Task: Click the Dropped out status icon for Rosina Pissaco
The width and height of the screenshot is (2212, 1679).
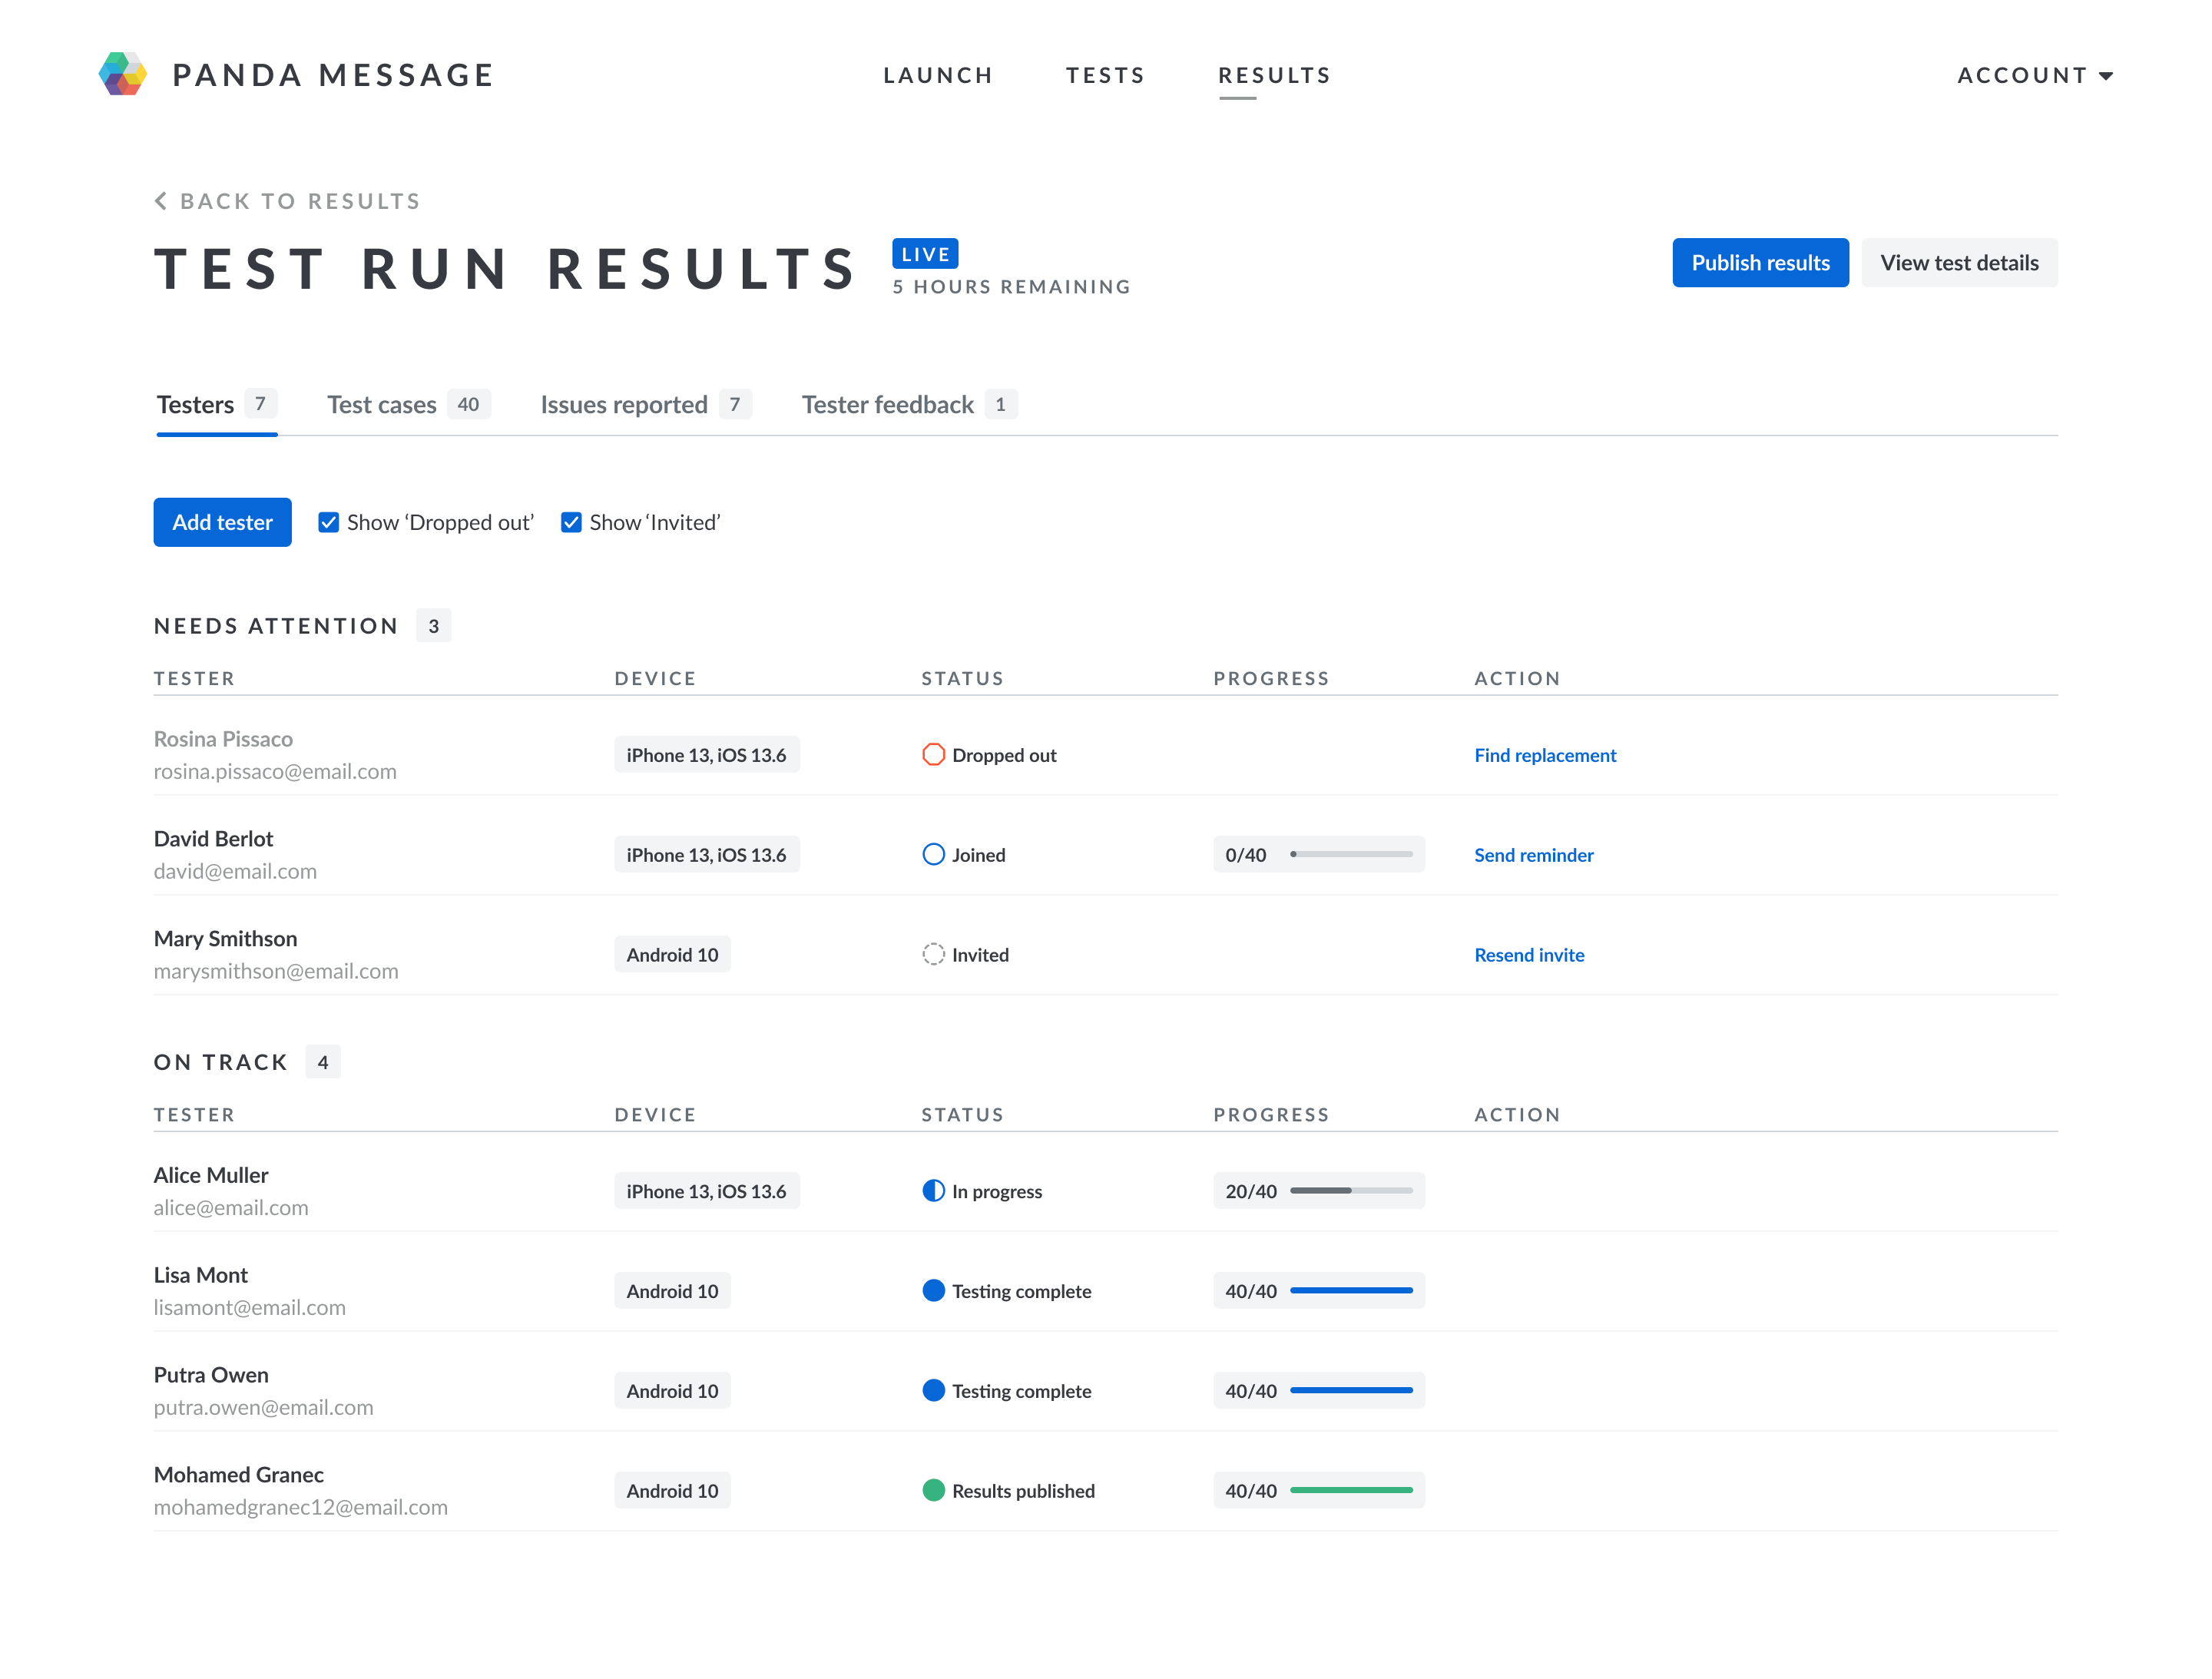Action: coord(933,754)
